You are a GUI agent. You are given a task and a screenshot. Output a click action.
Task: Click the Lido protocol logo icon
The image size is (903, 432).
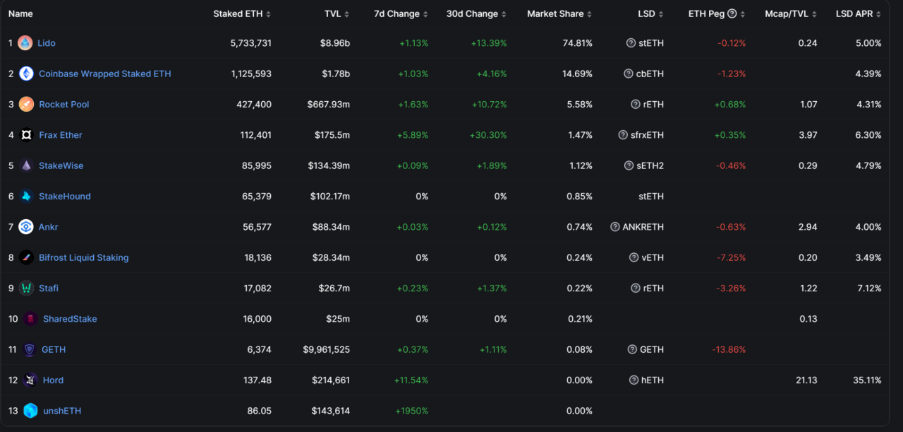point(25,43)
